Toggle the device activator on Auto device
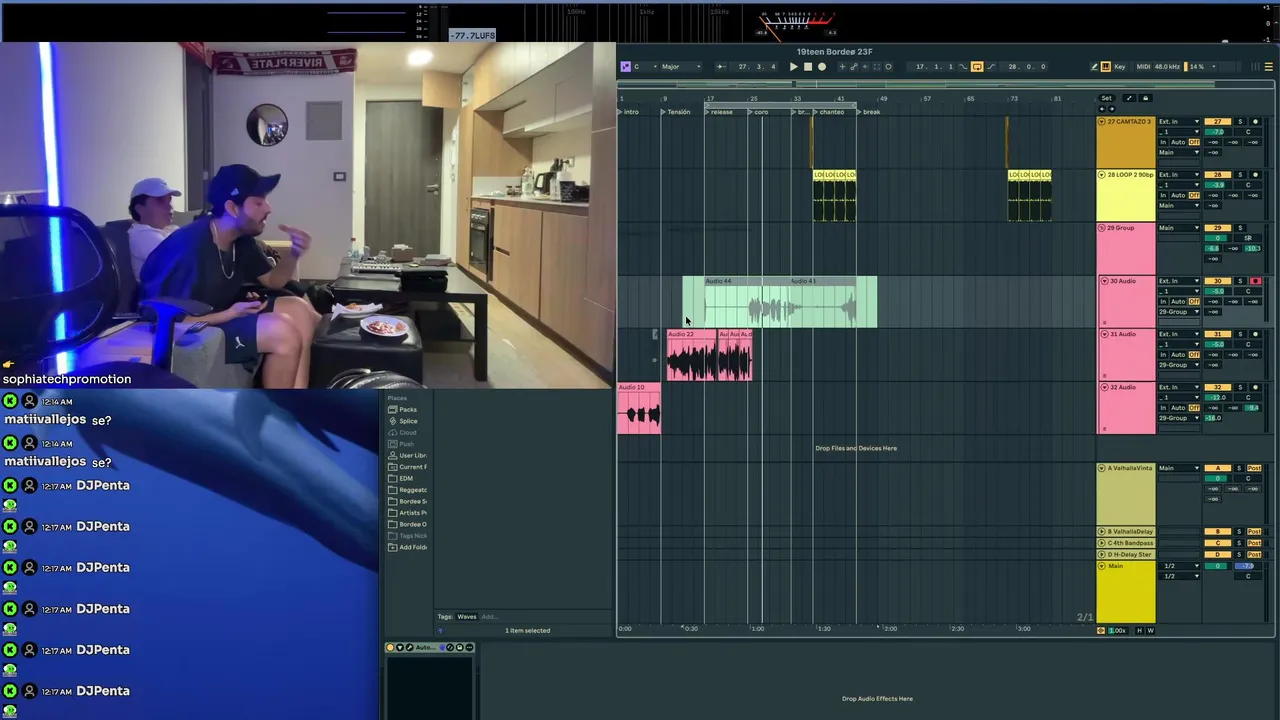The image size is (1280, 720). click(x=391, y=648)
